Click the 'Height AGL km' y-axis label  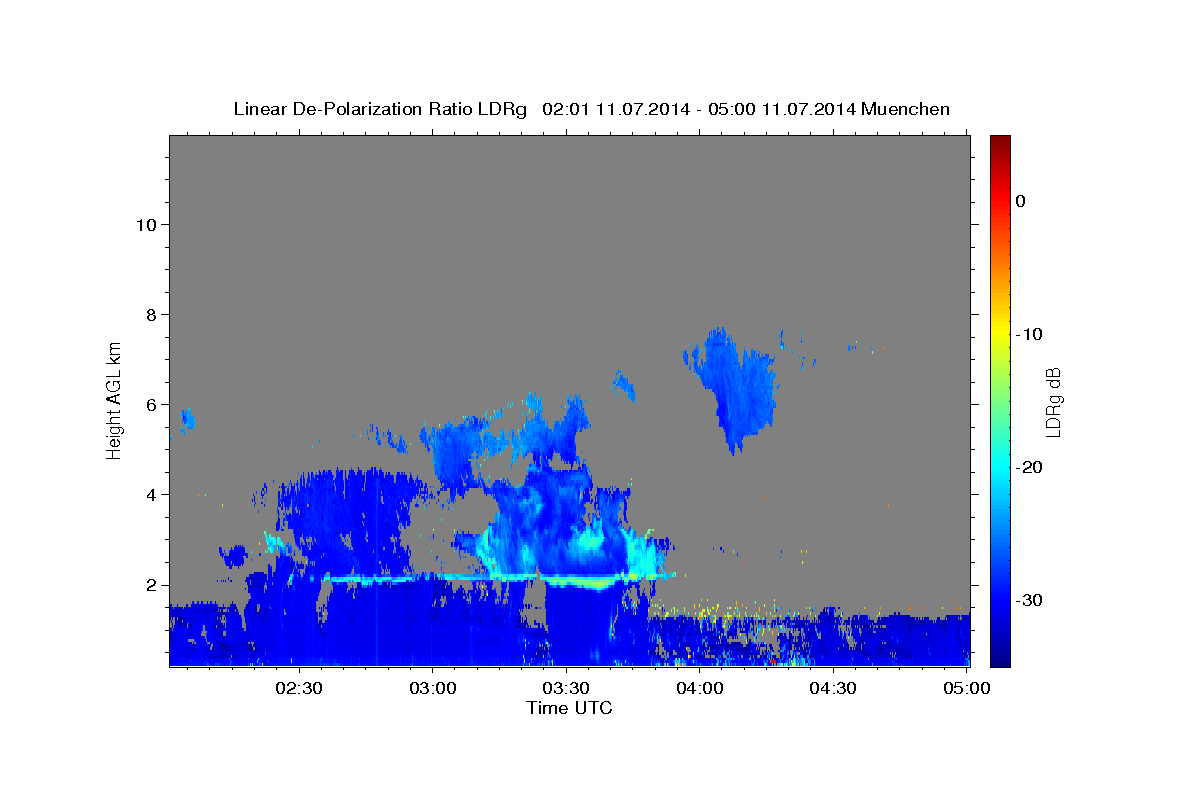tap(115, 399)
